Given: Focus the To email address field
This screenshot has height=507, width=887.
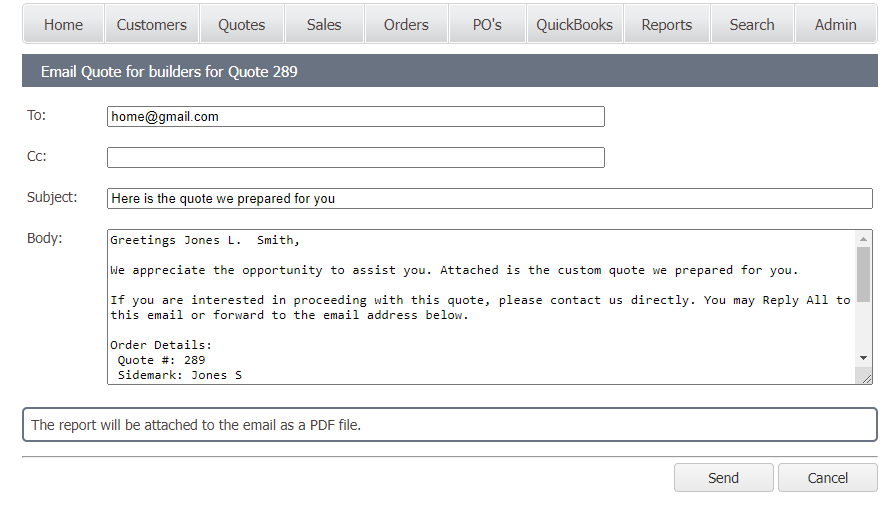Looking at the screenshot, I should (x=355, y=117).
